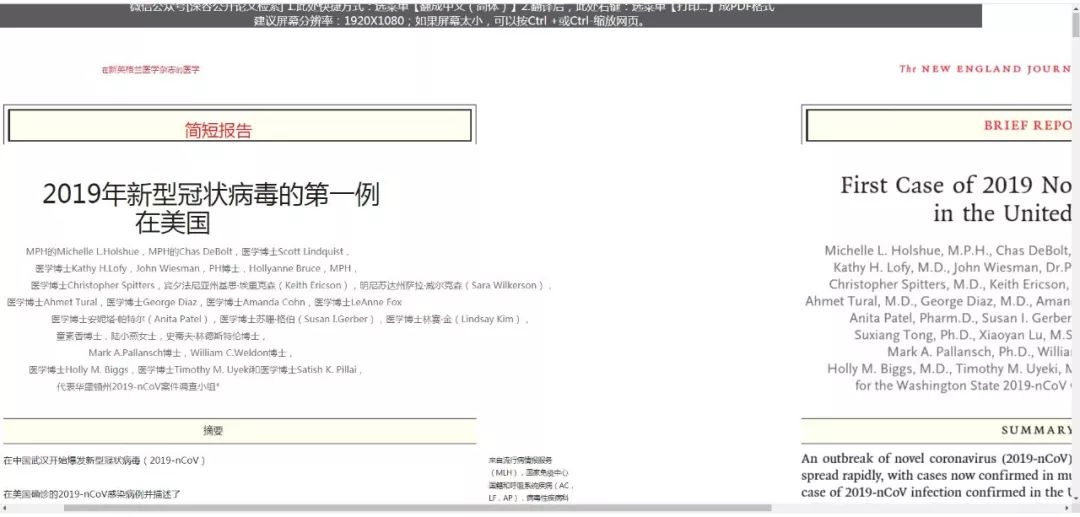Image resolution: width=1080 pixels, height=517 pixels.
Task: Click the small note '(MLH)，国家免疫中心'
Action: pyautogui.click(x=529, y=473)
